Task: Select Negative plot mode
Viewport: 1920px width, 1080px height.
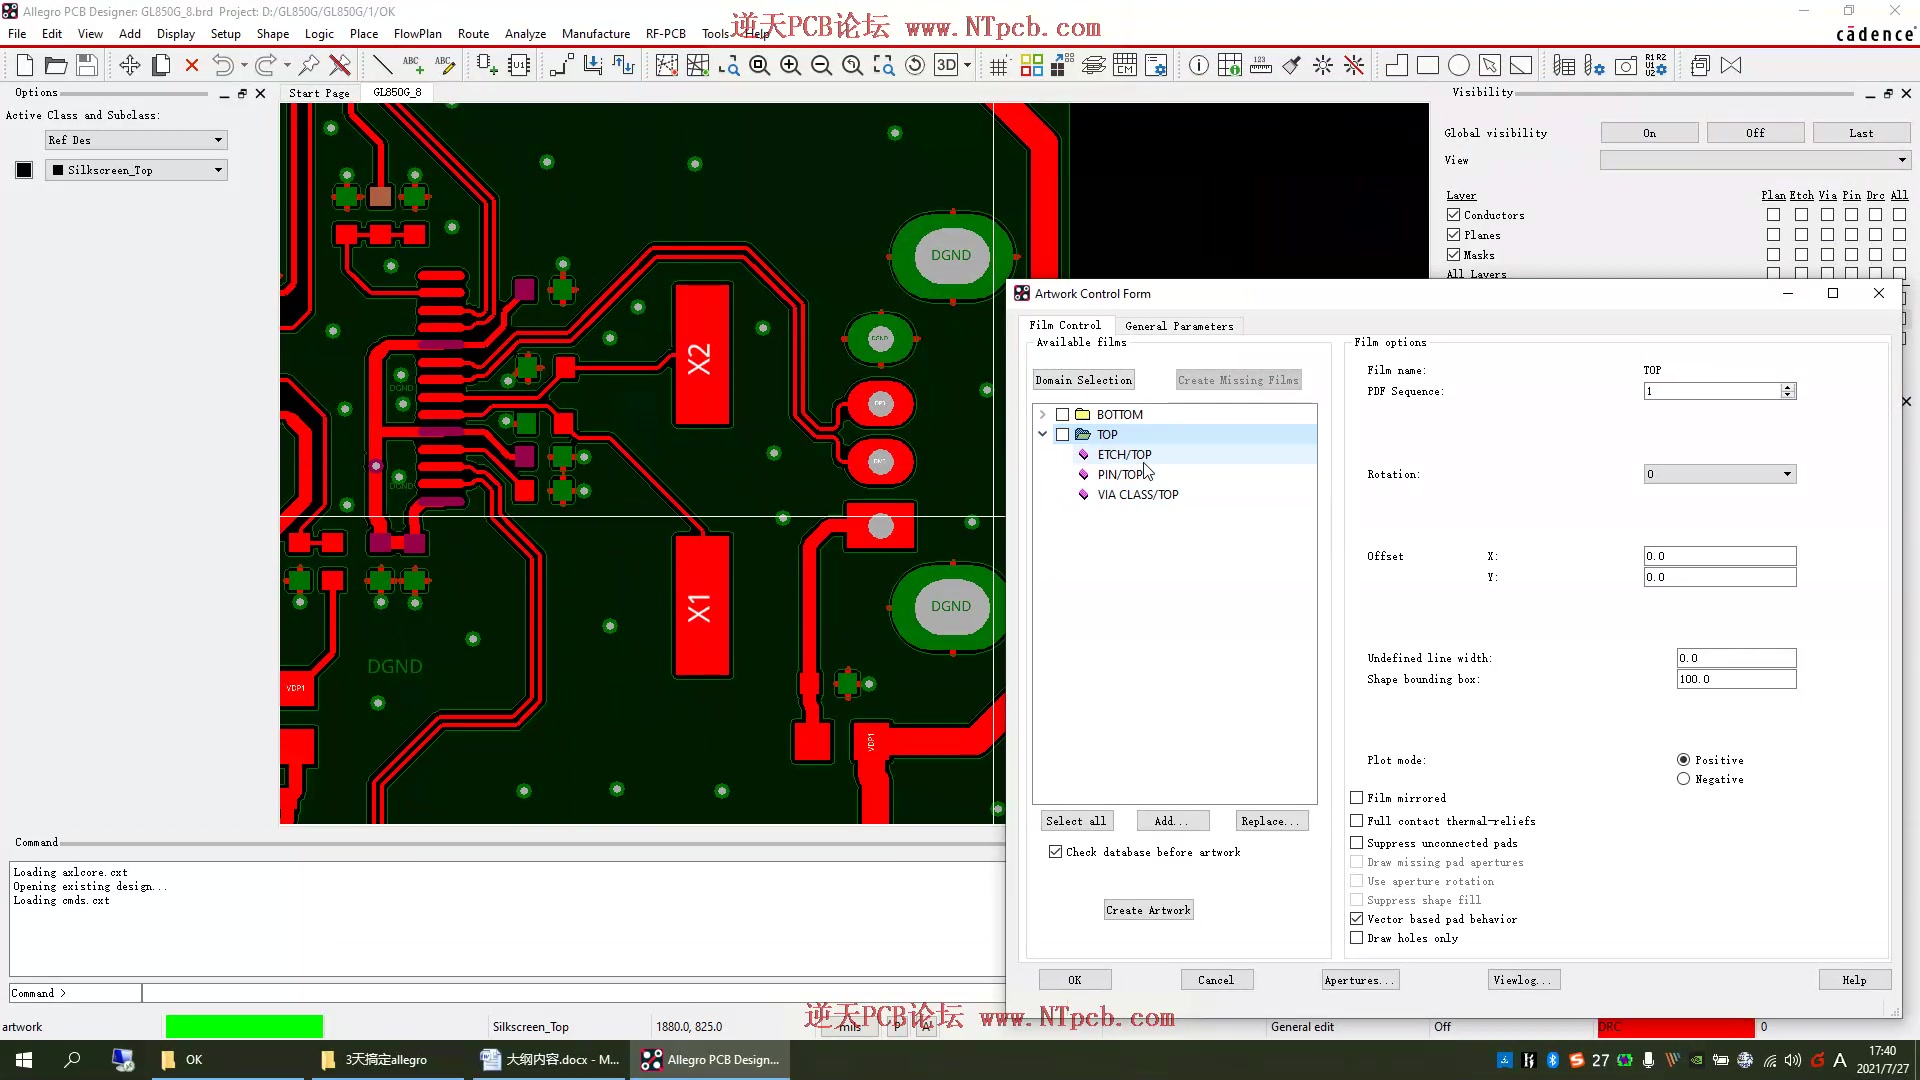Action: point(1683,779)
